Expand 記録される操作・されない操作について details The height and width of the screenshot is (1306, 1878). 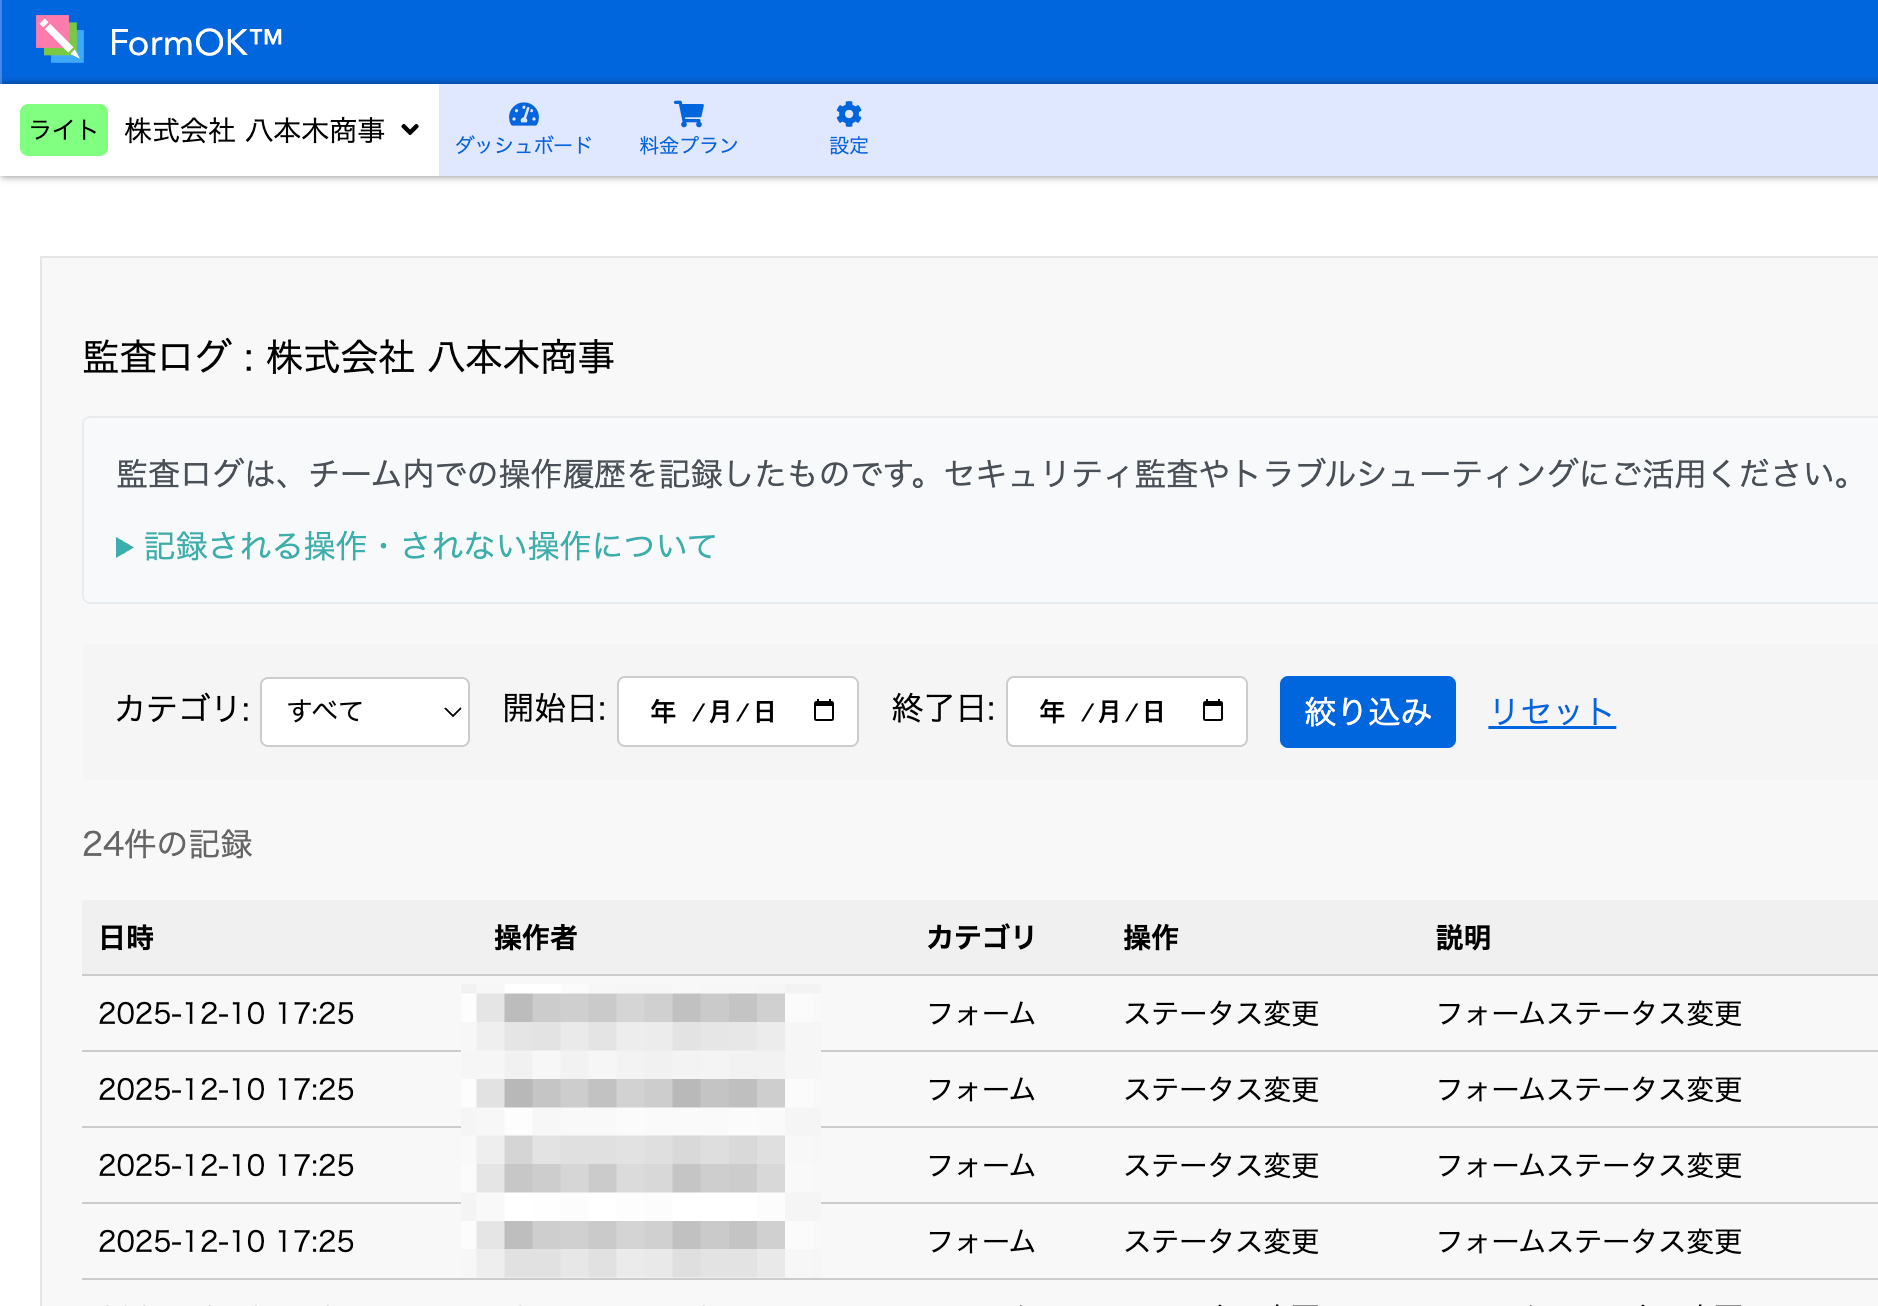416,546
